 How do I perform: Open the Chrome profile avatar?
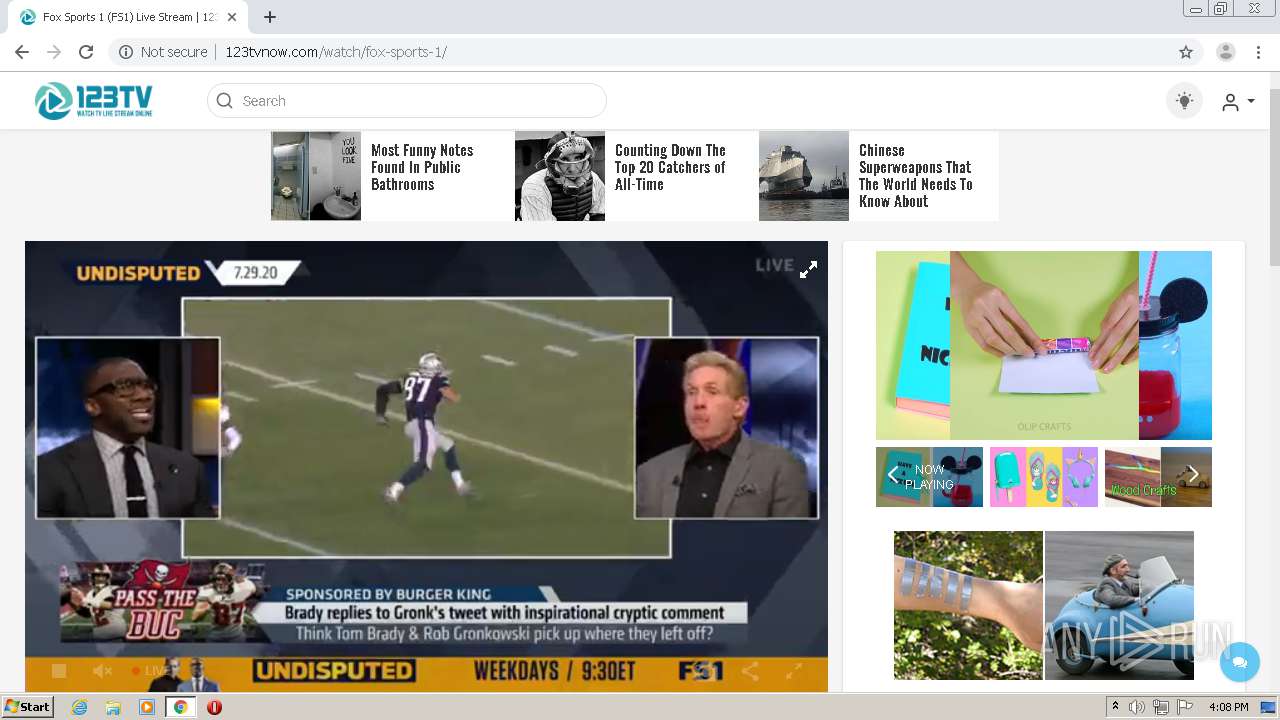[x=1226, y=52]
